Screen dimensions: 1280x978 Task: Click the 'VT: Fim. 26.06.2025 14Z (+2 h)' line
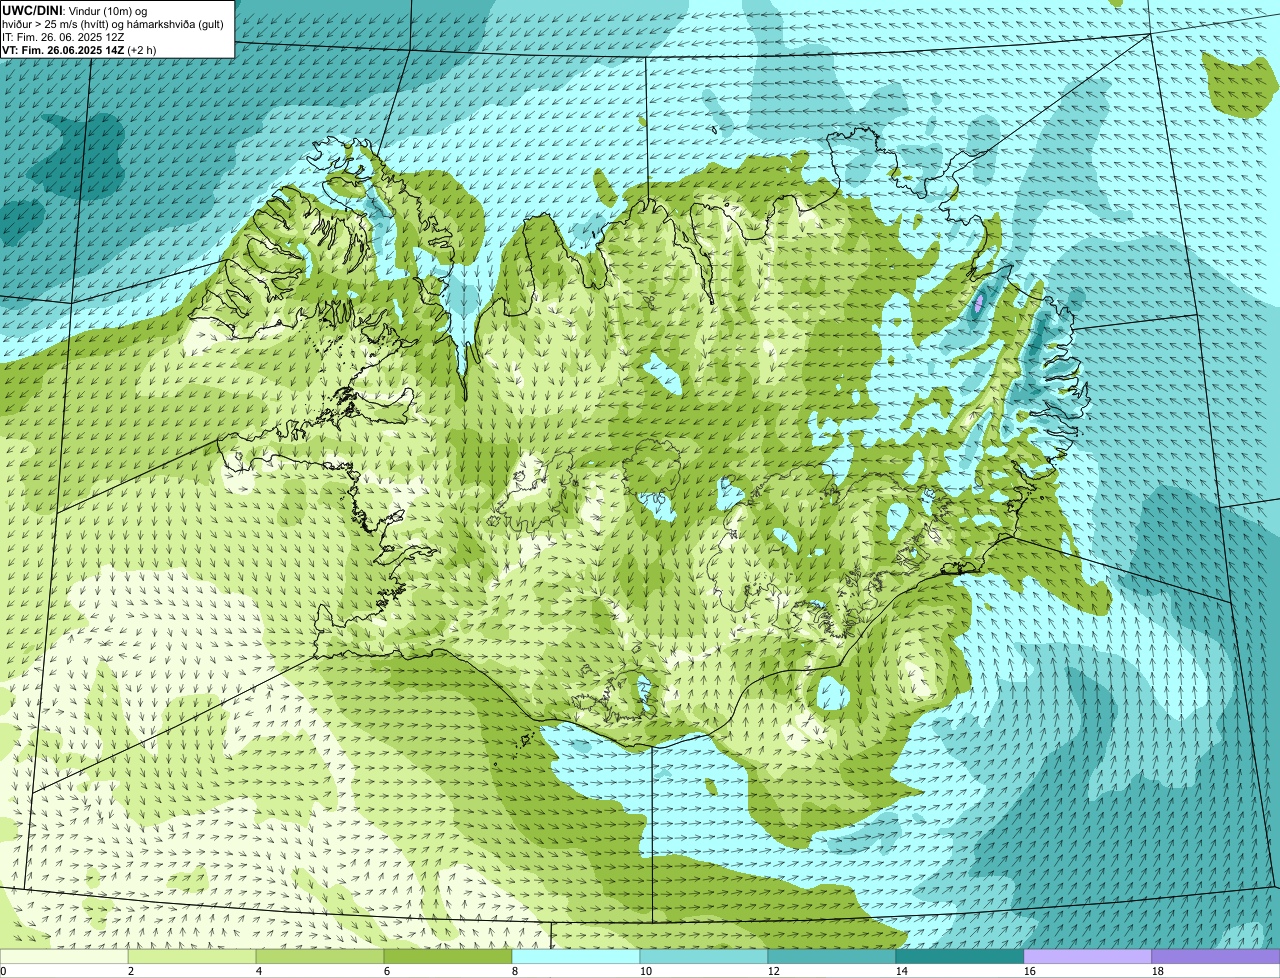(79, 50)
